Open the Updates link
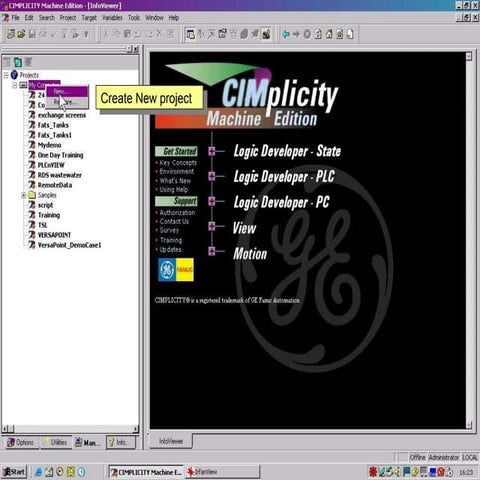 (170, 249)
